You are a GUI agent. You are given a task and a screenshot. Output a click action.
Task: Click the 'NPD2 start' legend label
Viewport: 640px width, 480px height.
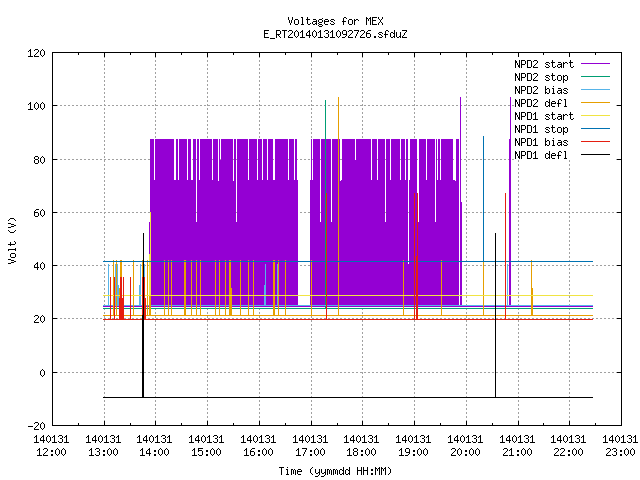(x=544, y=64)
